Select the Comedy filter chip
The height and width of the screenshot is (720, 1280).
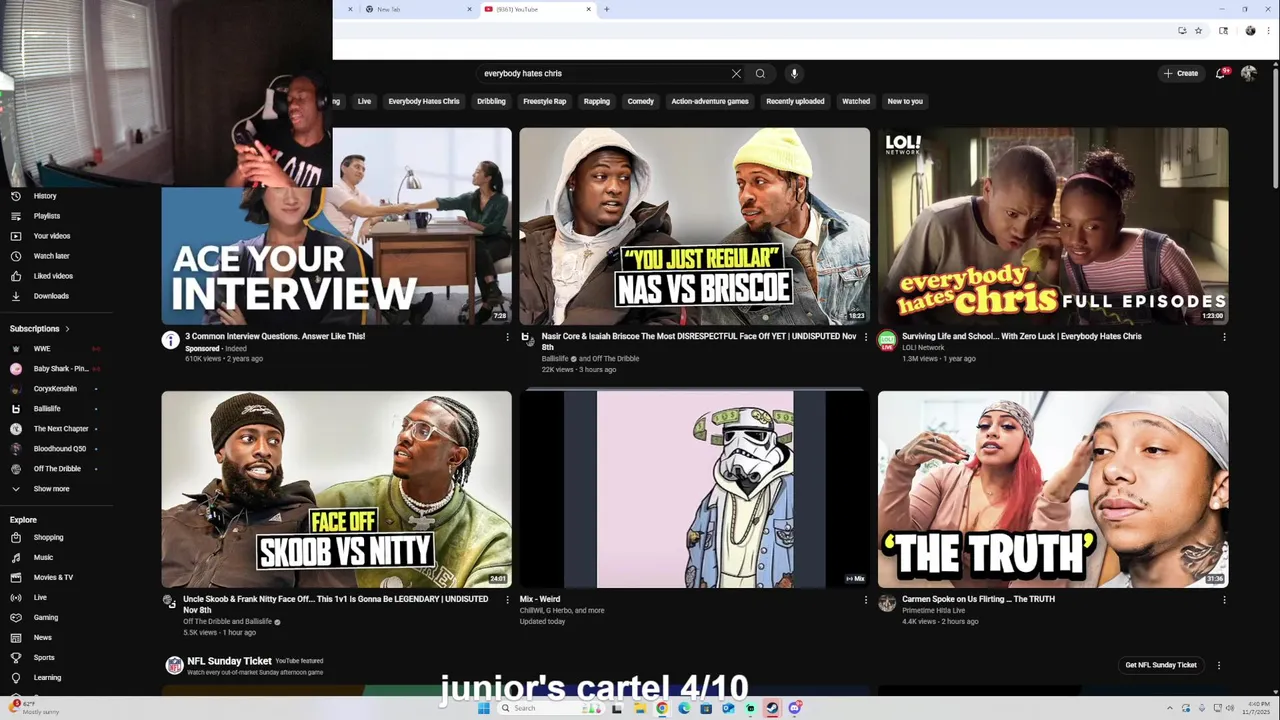(641, 101)
